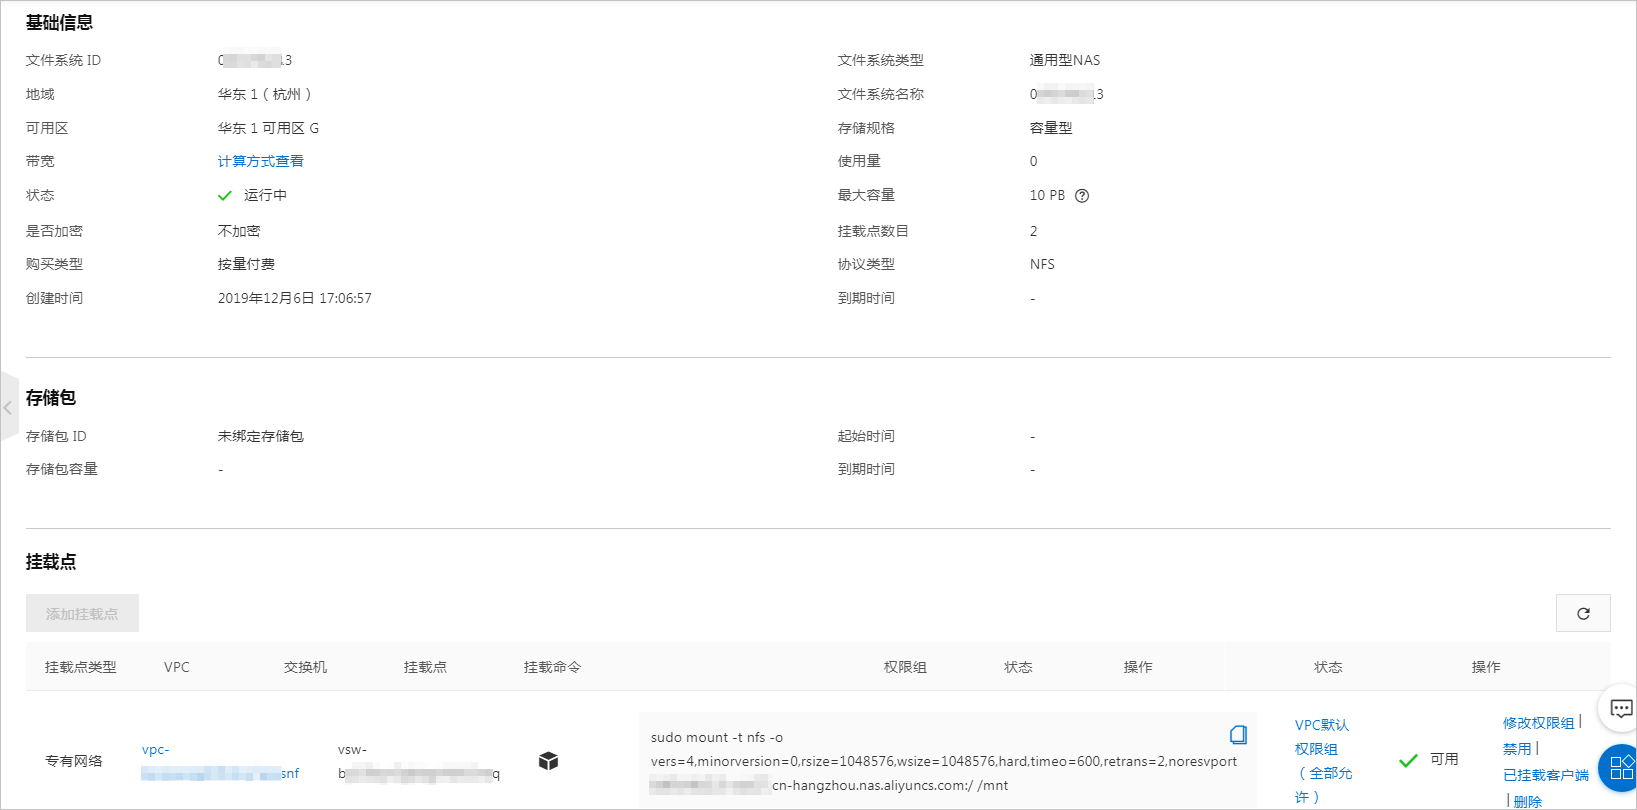Click the 通用型NAS file system type value

tap(1065, 60)
